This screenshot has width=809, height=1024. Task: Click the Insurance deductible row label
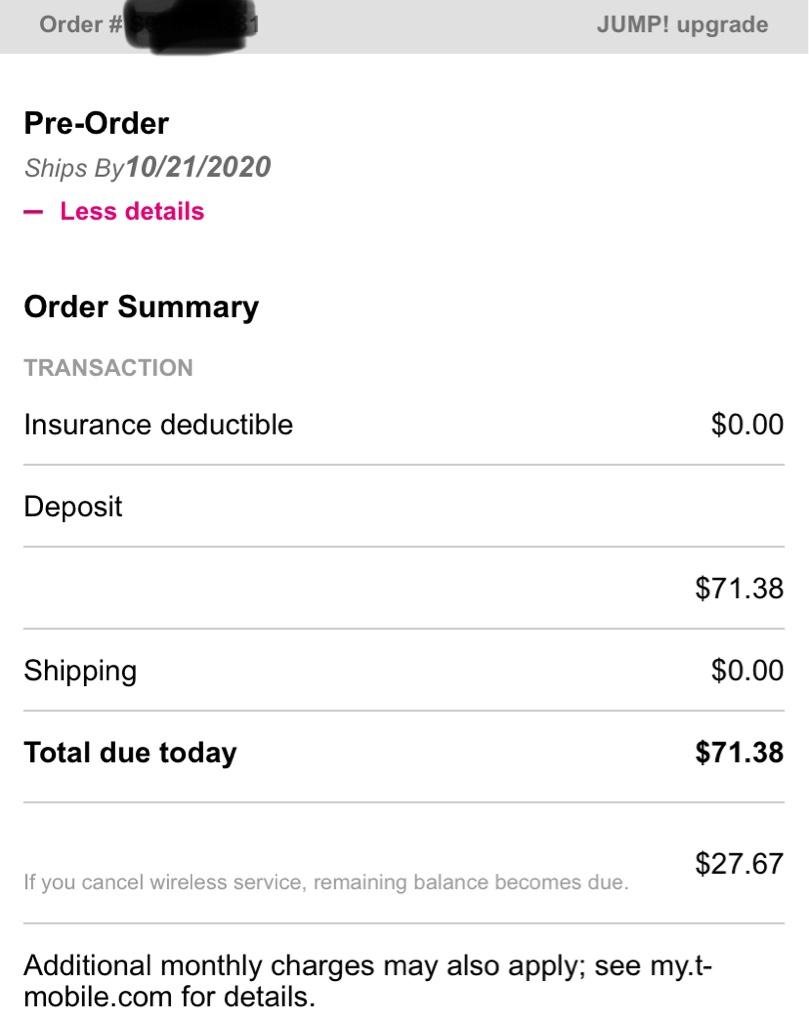158,424
